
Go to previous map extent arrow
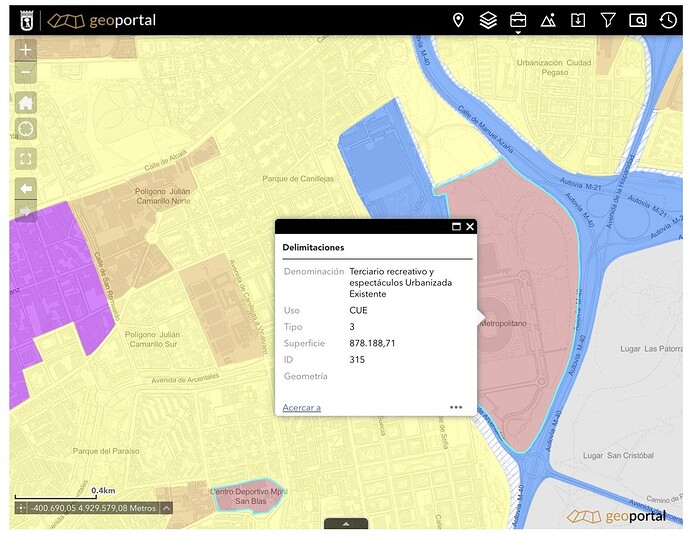click(x=26, y=189)
